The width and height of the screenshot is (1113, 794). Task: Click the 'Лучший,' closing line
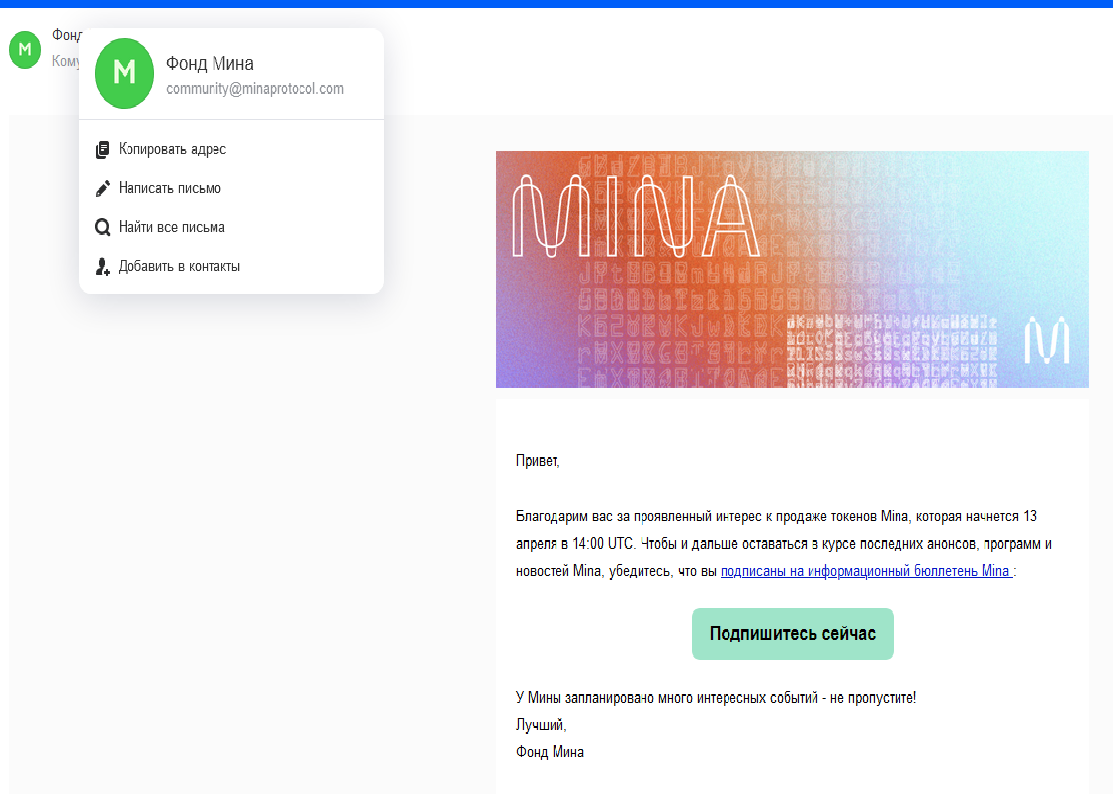541,725
